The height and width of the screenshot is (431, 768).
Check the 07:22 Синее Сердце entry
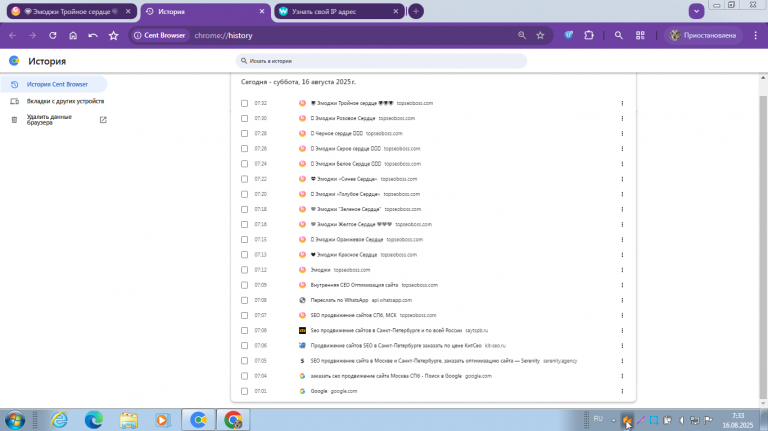tap(244, 179)
